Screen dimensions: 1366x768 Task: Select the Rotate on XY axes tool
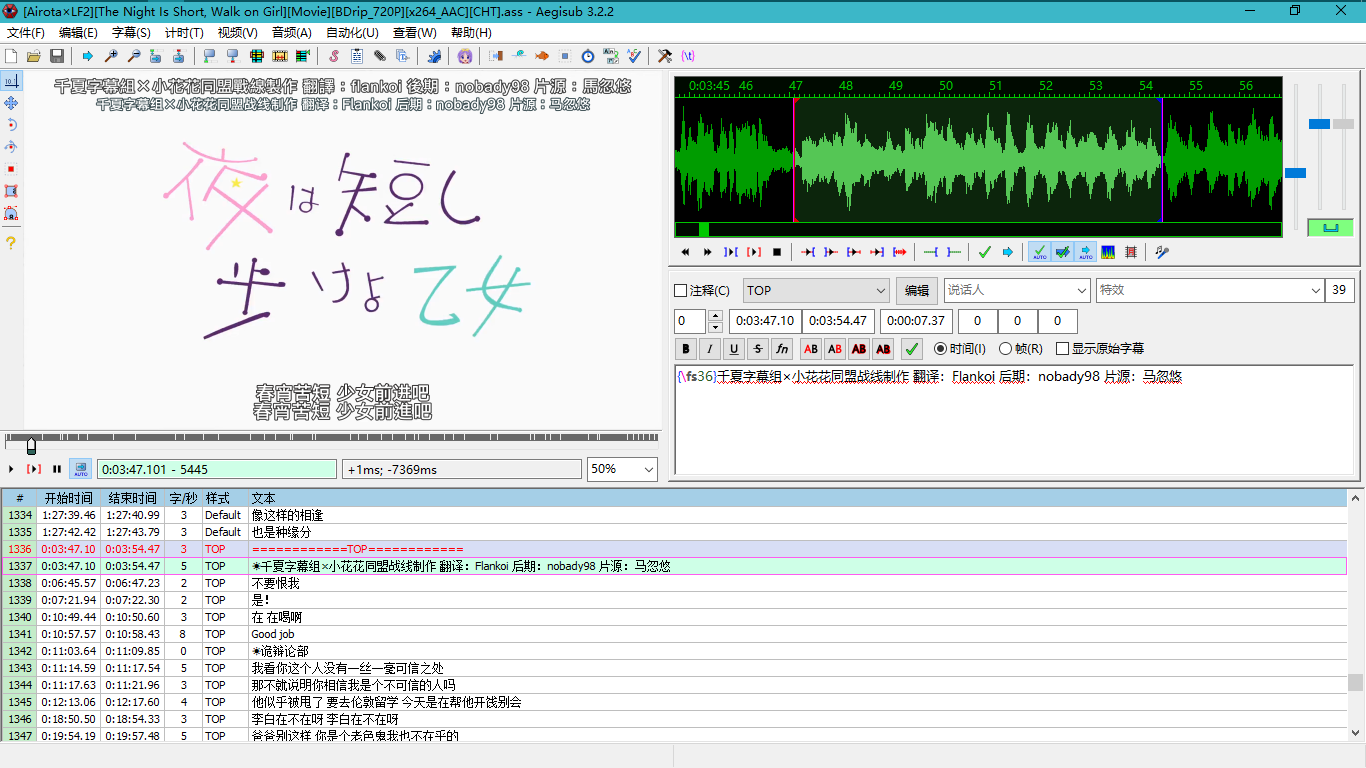pos(11,147)
